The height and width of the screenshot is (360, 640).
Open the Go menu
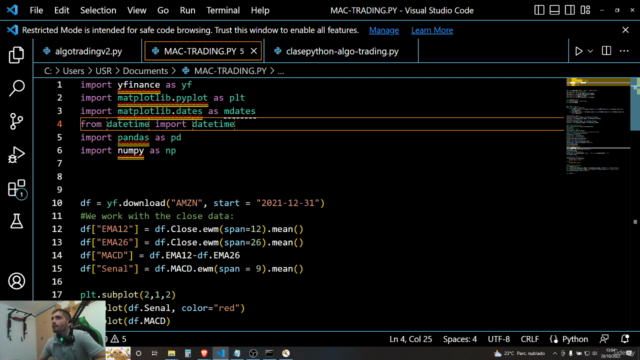[163, 10]
